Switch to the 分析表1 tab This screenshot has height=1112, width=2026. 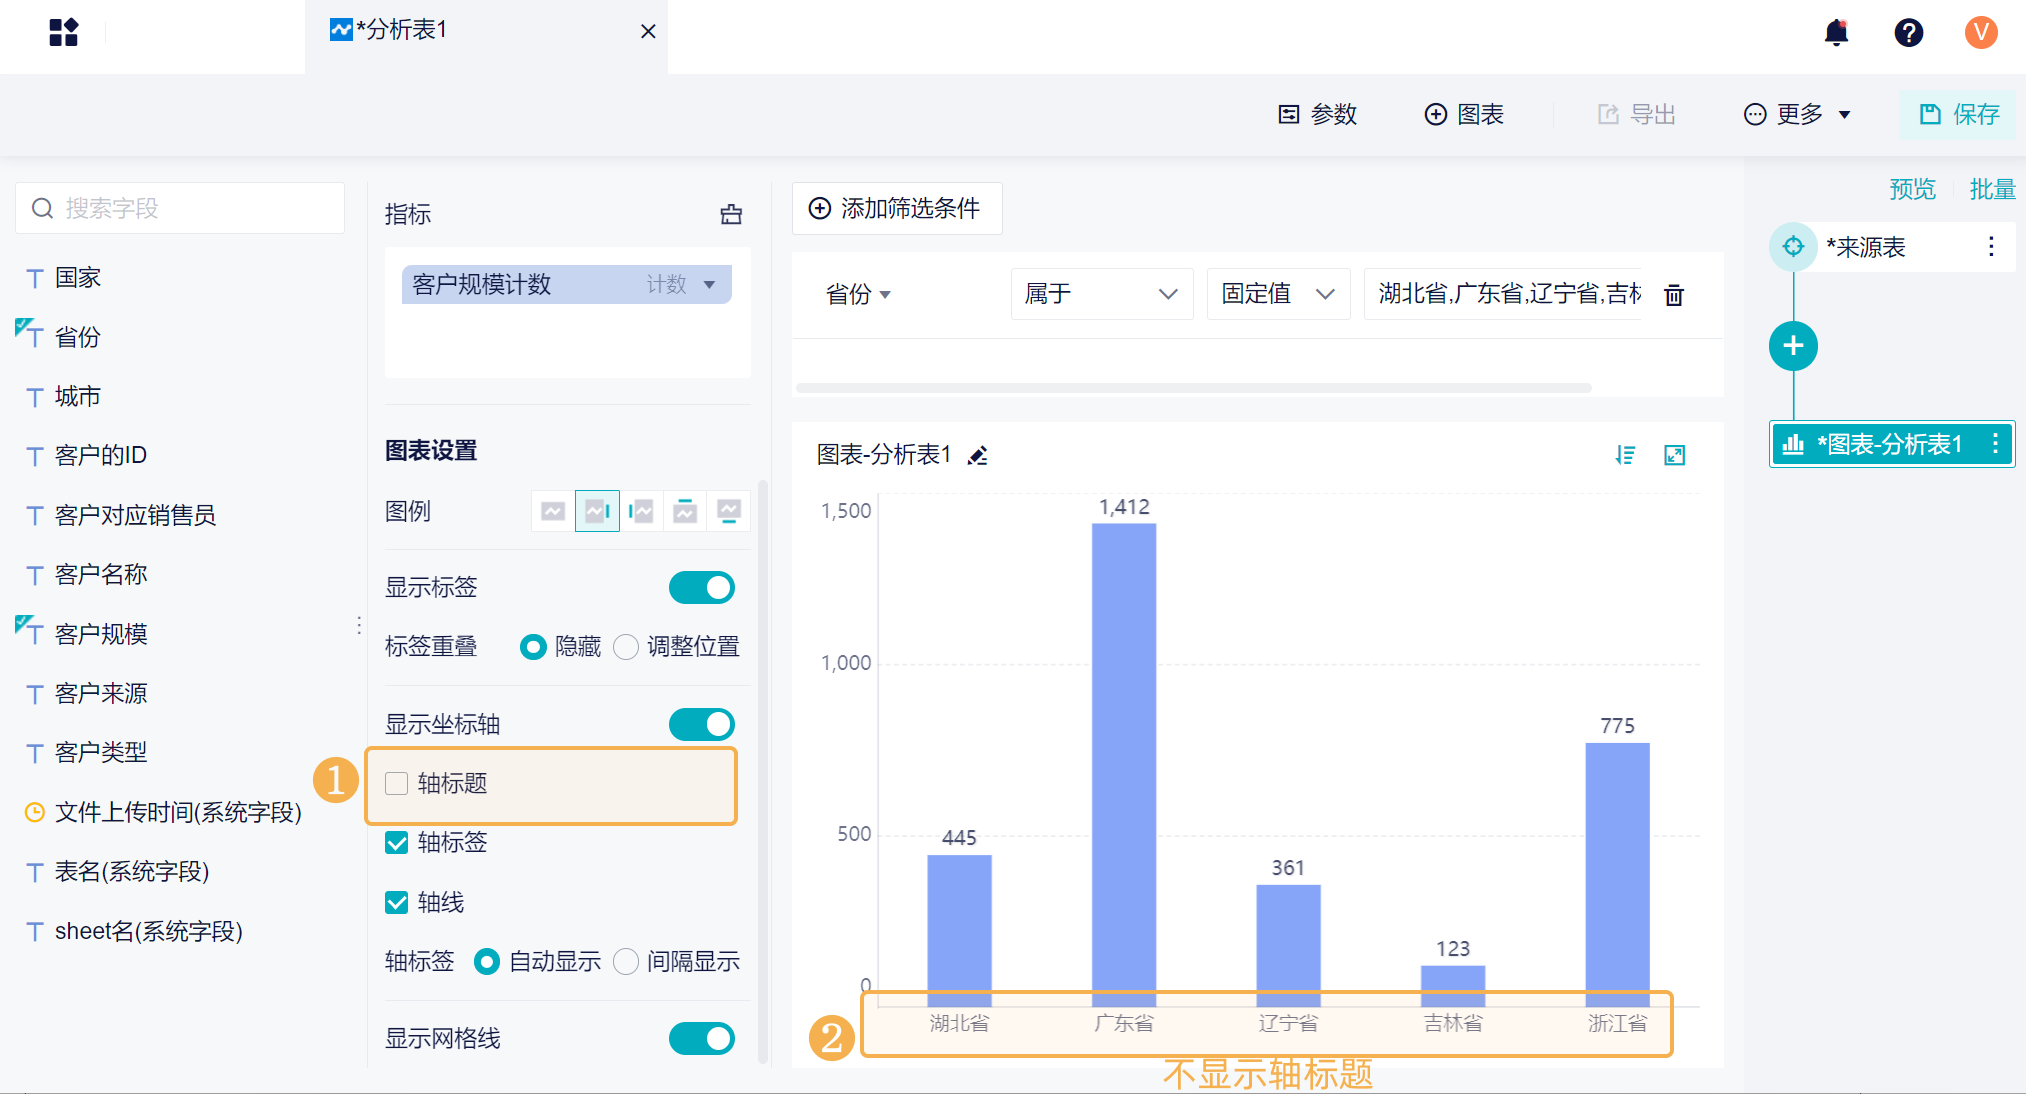400,30
